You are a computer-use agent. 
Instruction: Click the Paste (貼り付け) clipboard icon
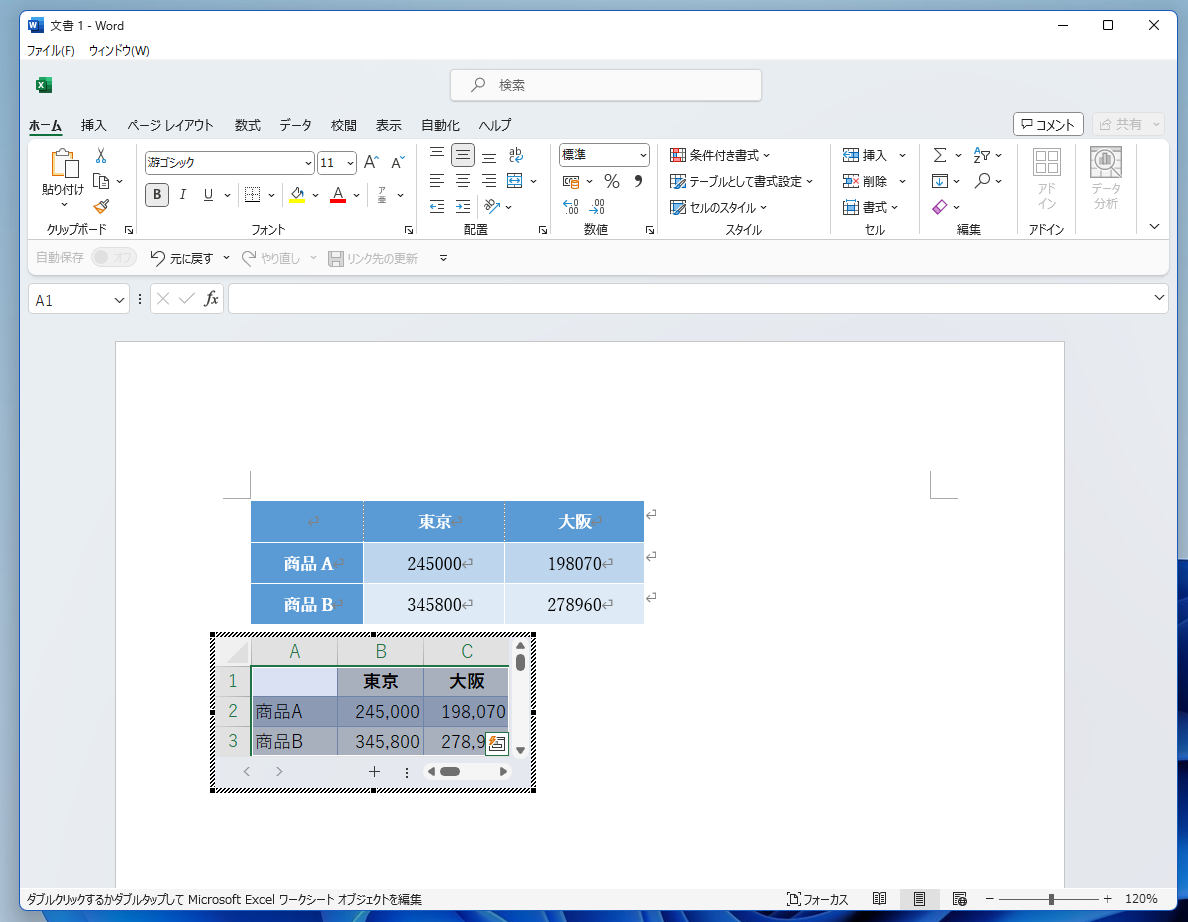tap(64, 164)
